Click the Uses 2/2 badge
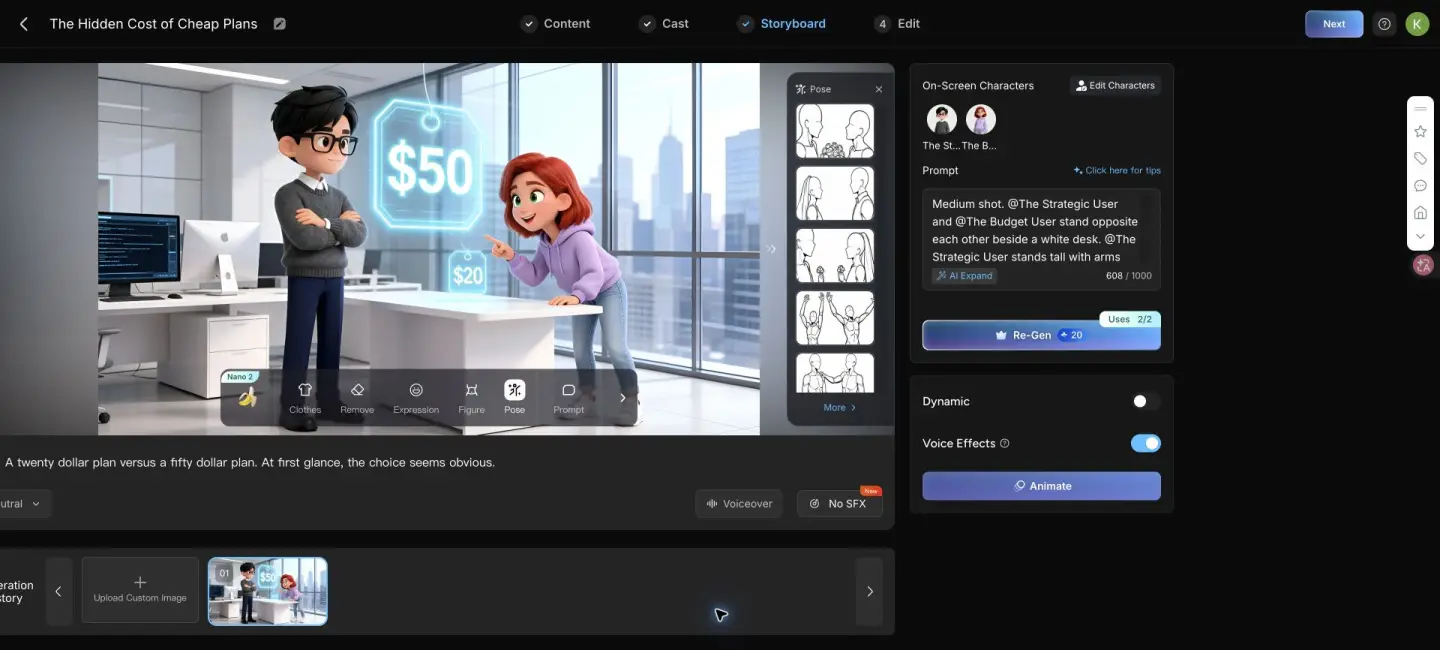 point(1130,319)
